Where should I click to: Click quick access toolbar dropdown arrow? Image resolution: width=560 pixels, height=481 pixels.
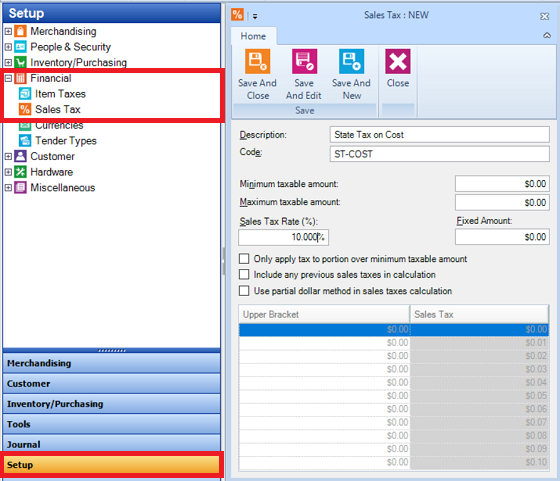255,16
